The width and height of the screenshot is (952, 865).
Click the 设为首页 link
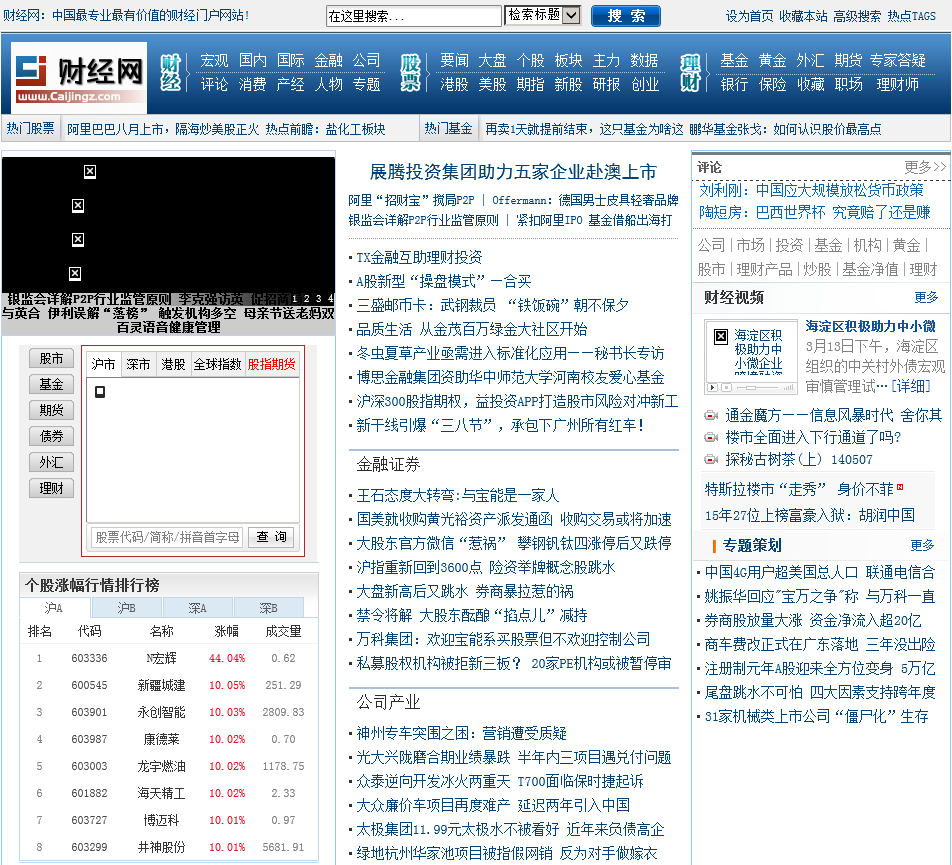[749, 16]
